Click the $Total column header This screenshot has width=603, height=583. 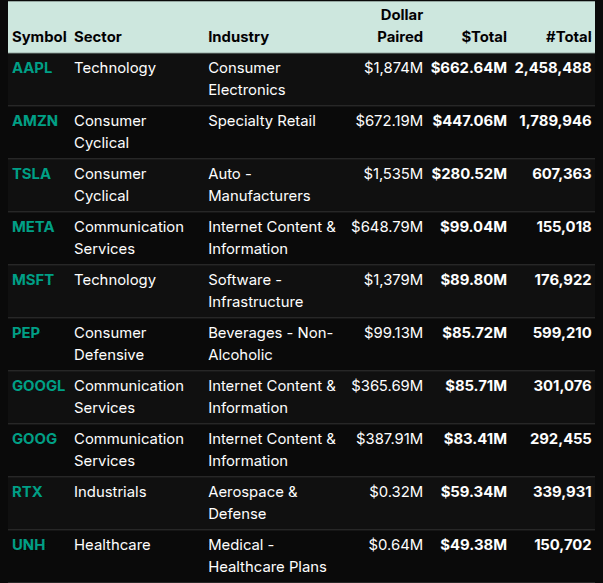coord(484,37)
